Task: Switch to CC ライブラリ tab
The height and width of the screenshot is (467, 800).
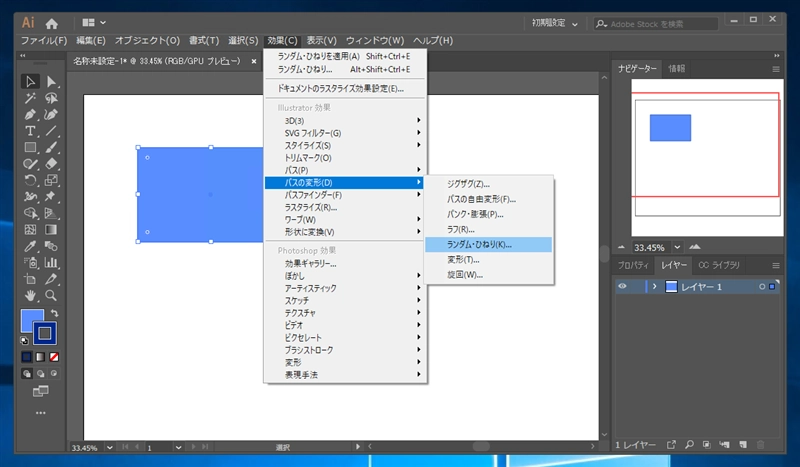Action: click(x=718, y=265)
